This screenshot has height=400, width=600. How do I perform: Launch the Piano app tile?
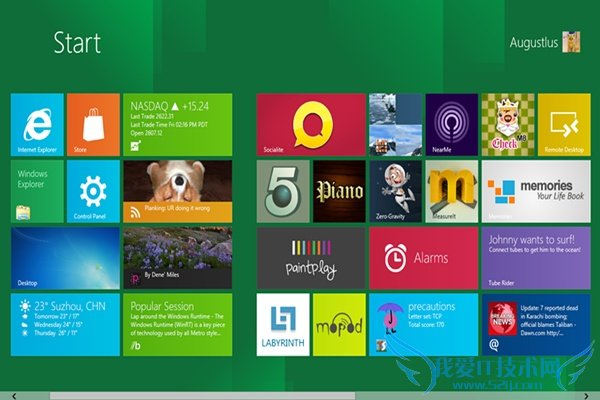tap(339, 191)
